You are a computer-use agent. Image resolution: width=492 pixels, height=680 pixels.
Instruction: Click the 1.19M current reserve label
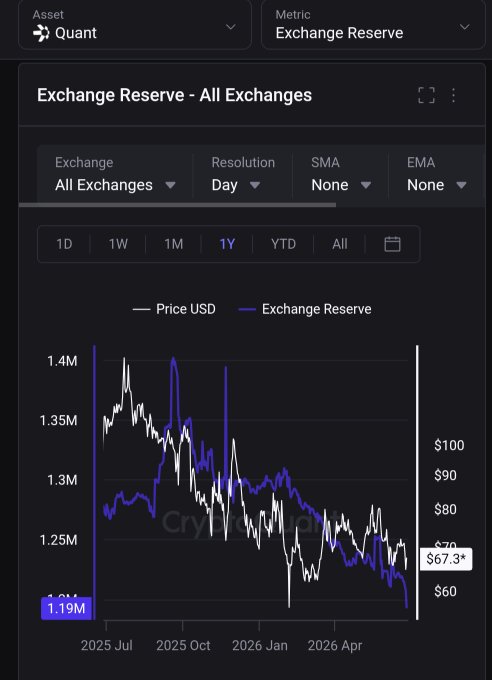point(66,608)
